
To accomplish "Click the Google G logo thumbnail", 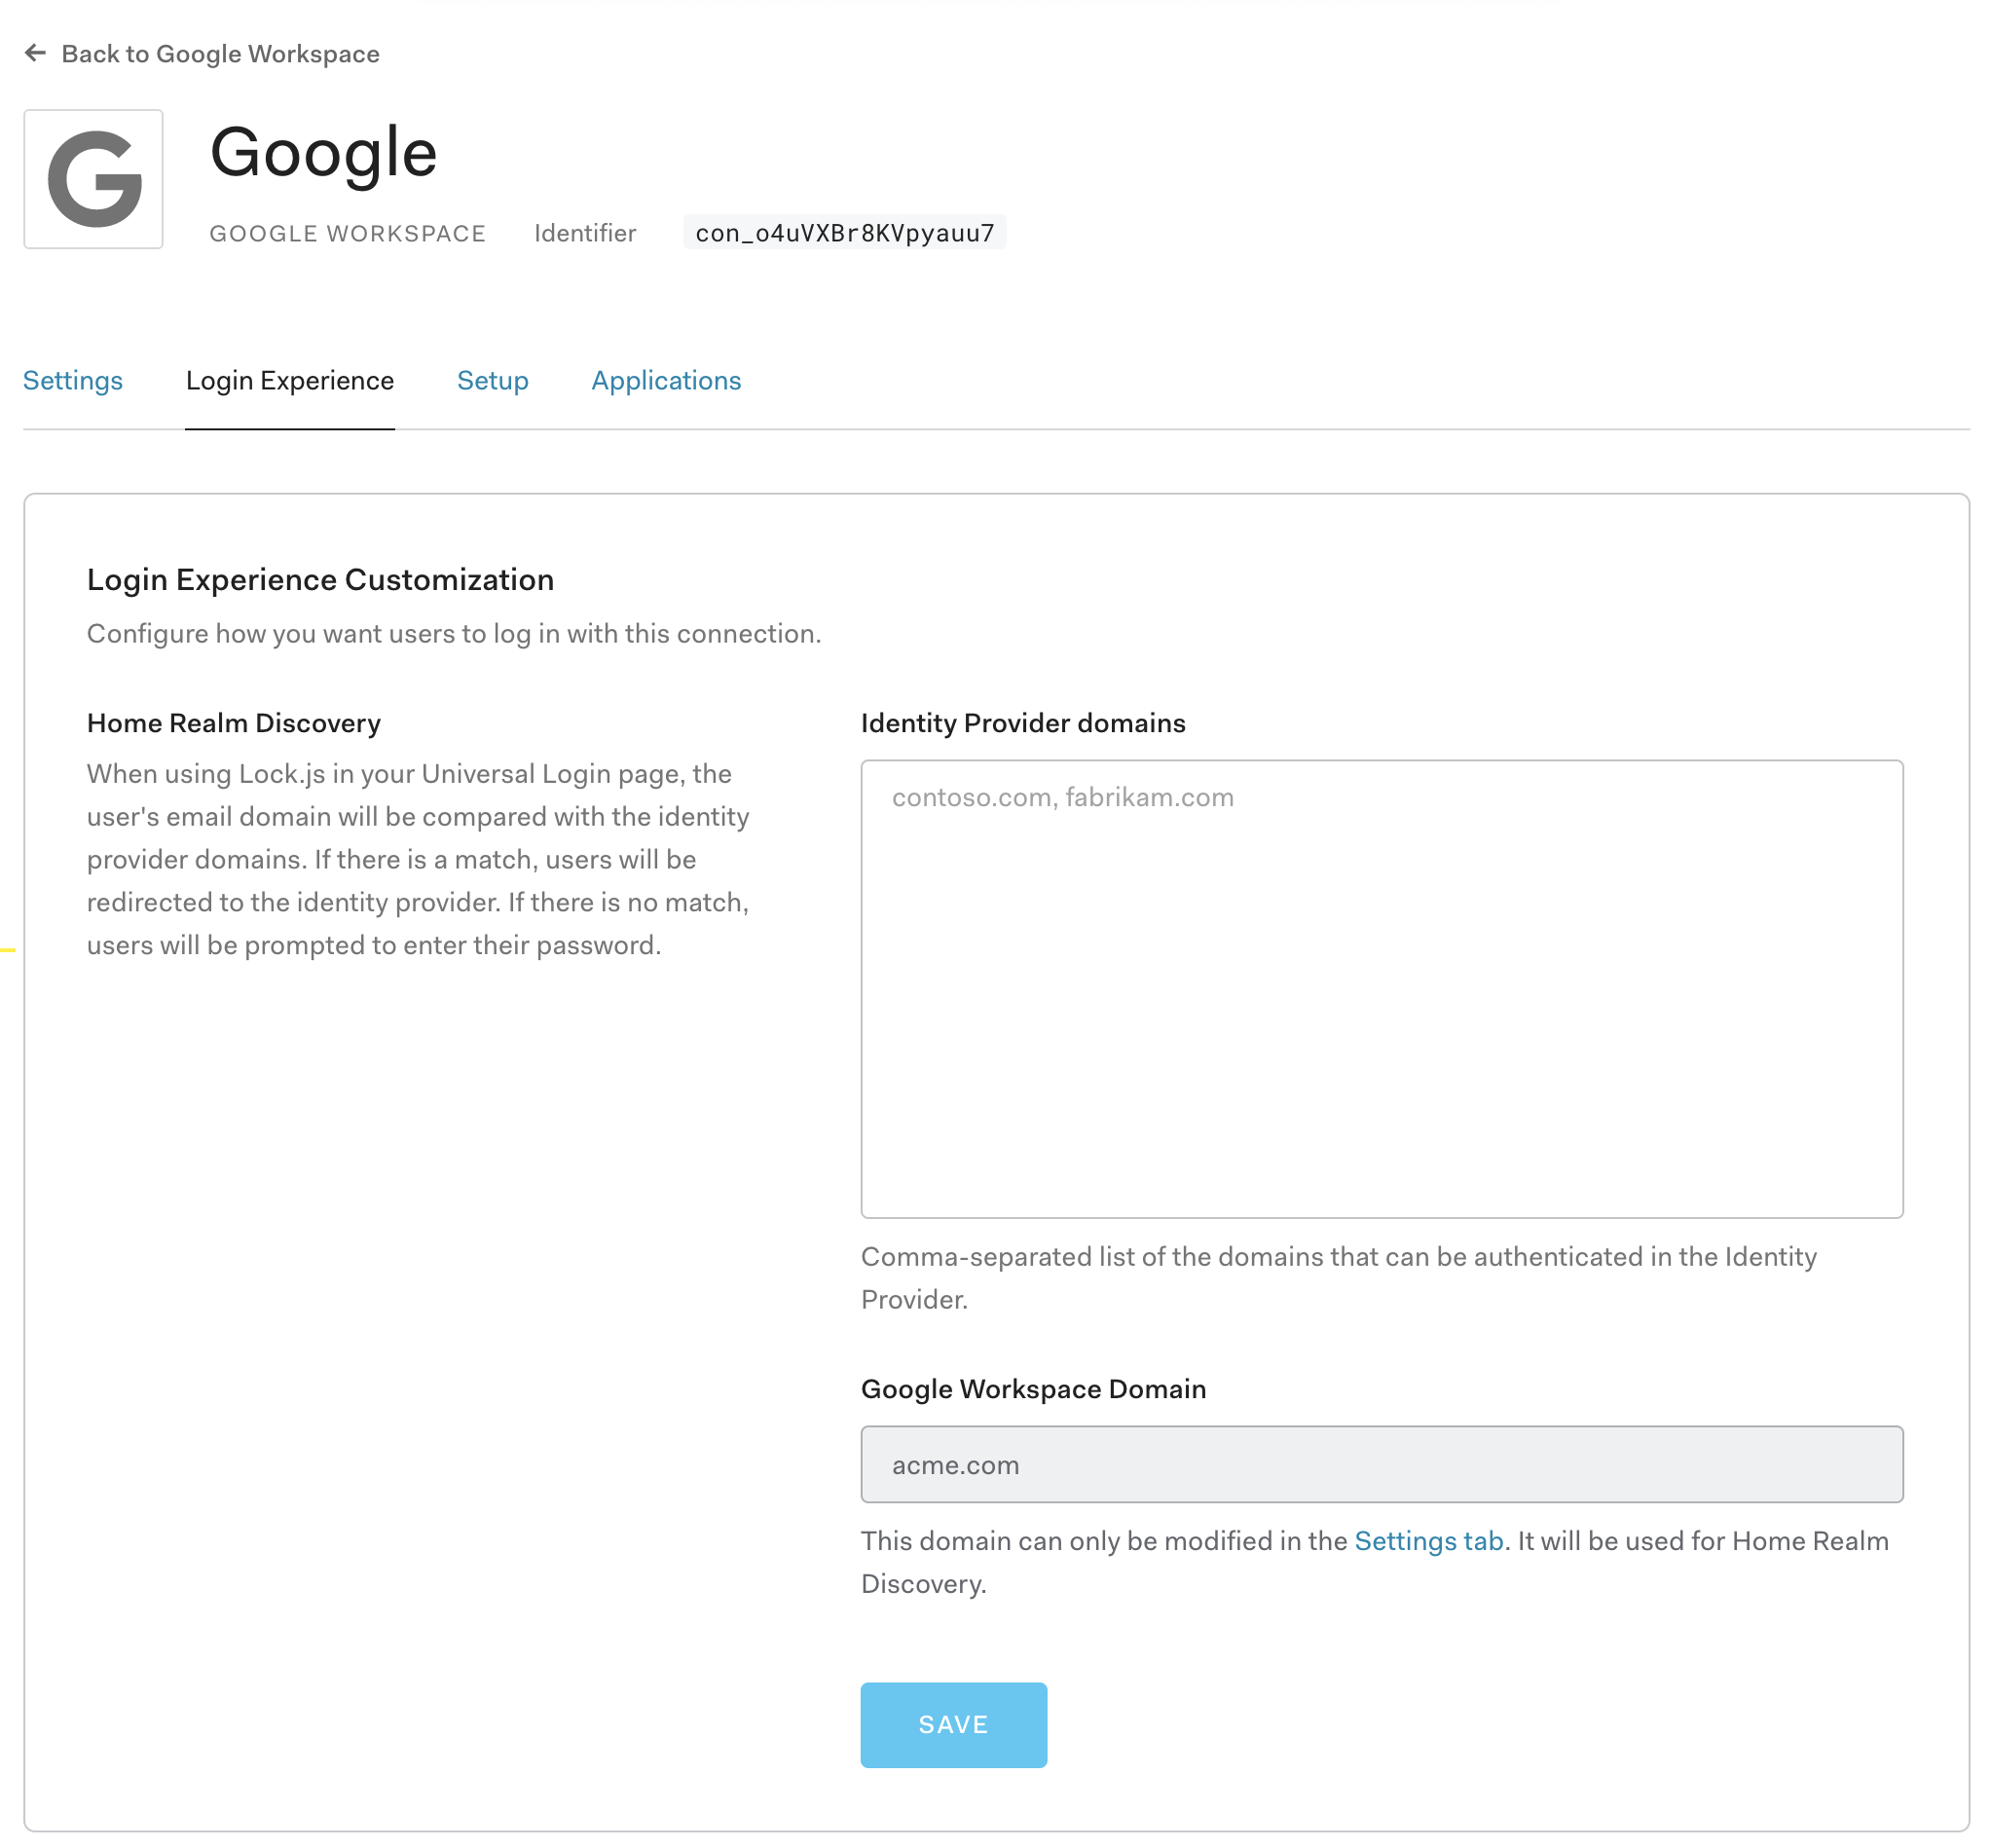I will click(93, 179).
